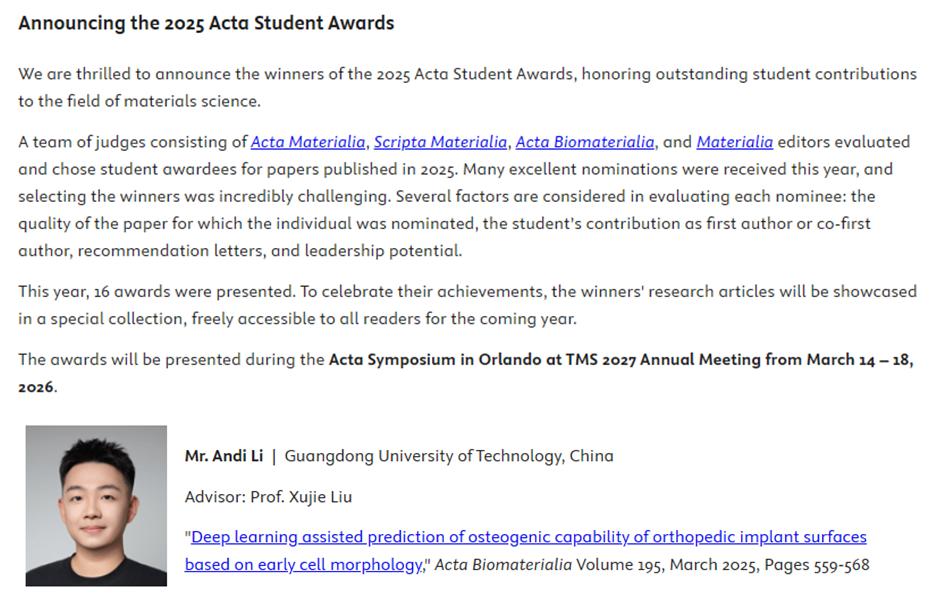The height and width of the screenshot is (608, 945).
Task: Click the 'Advisor: Prof. Xujie Liu' line
Action: [x=268, y=497]
